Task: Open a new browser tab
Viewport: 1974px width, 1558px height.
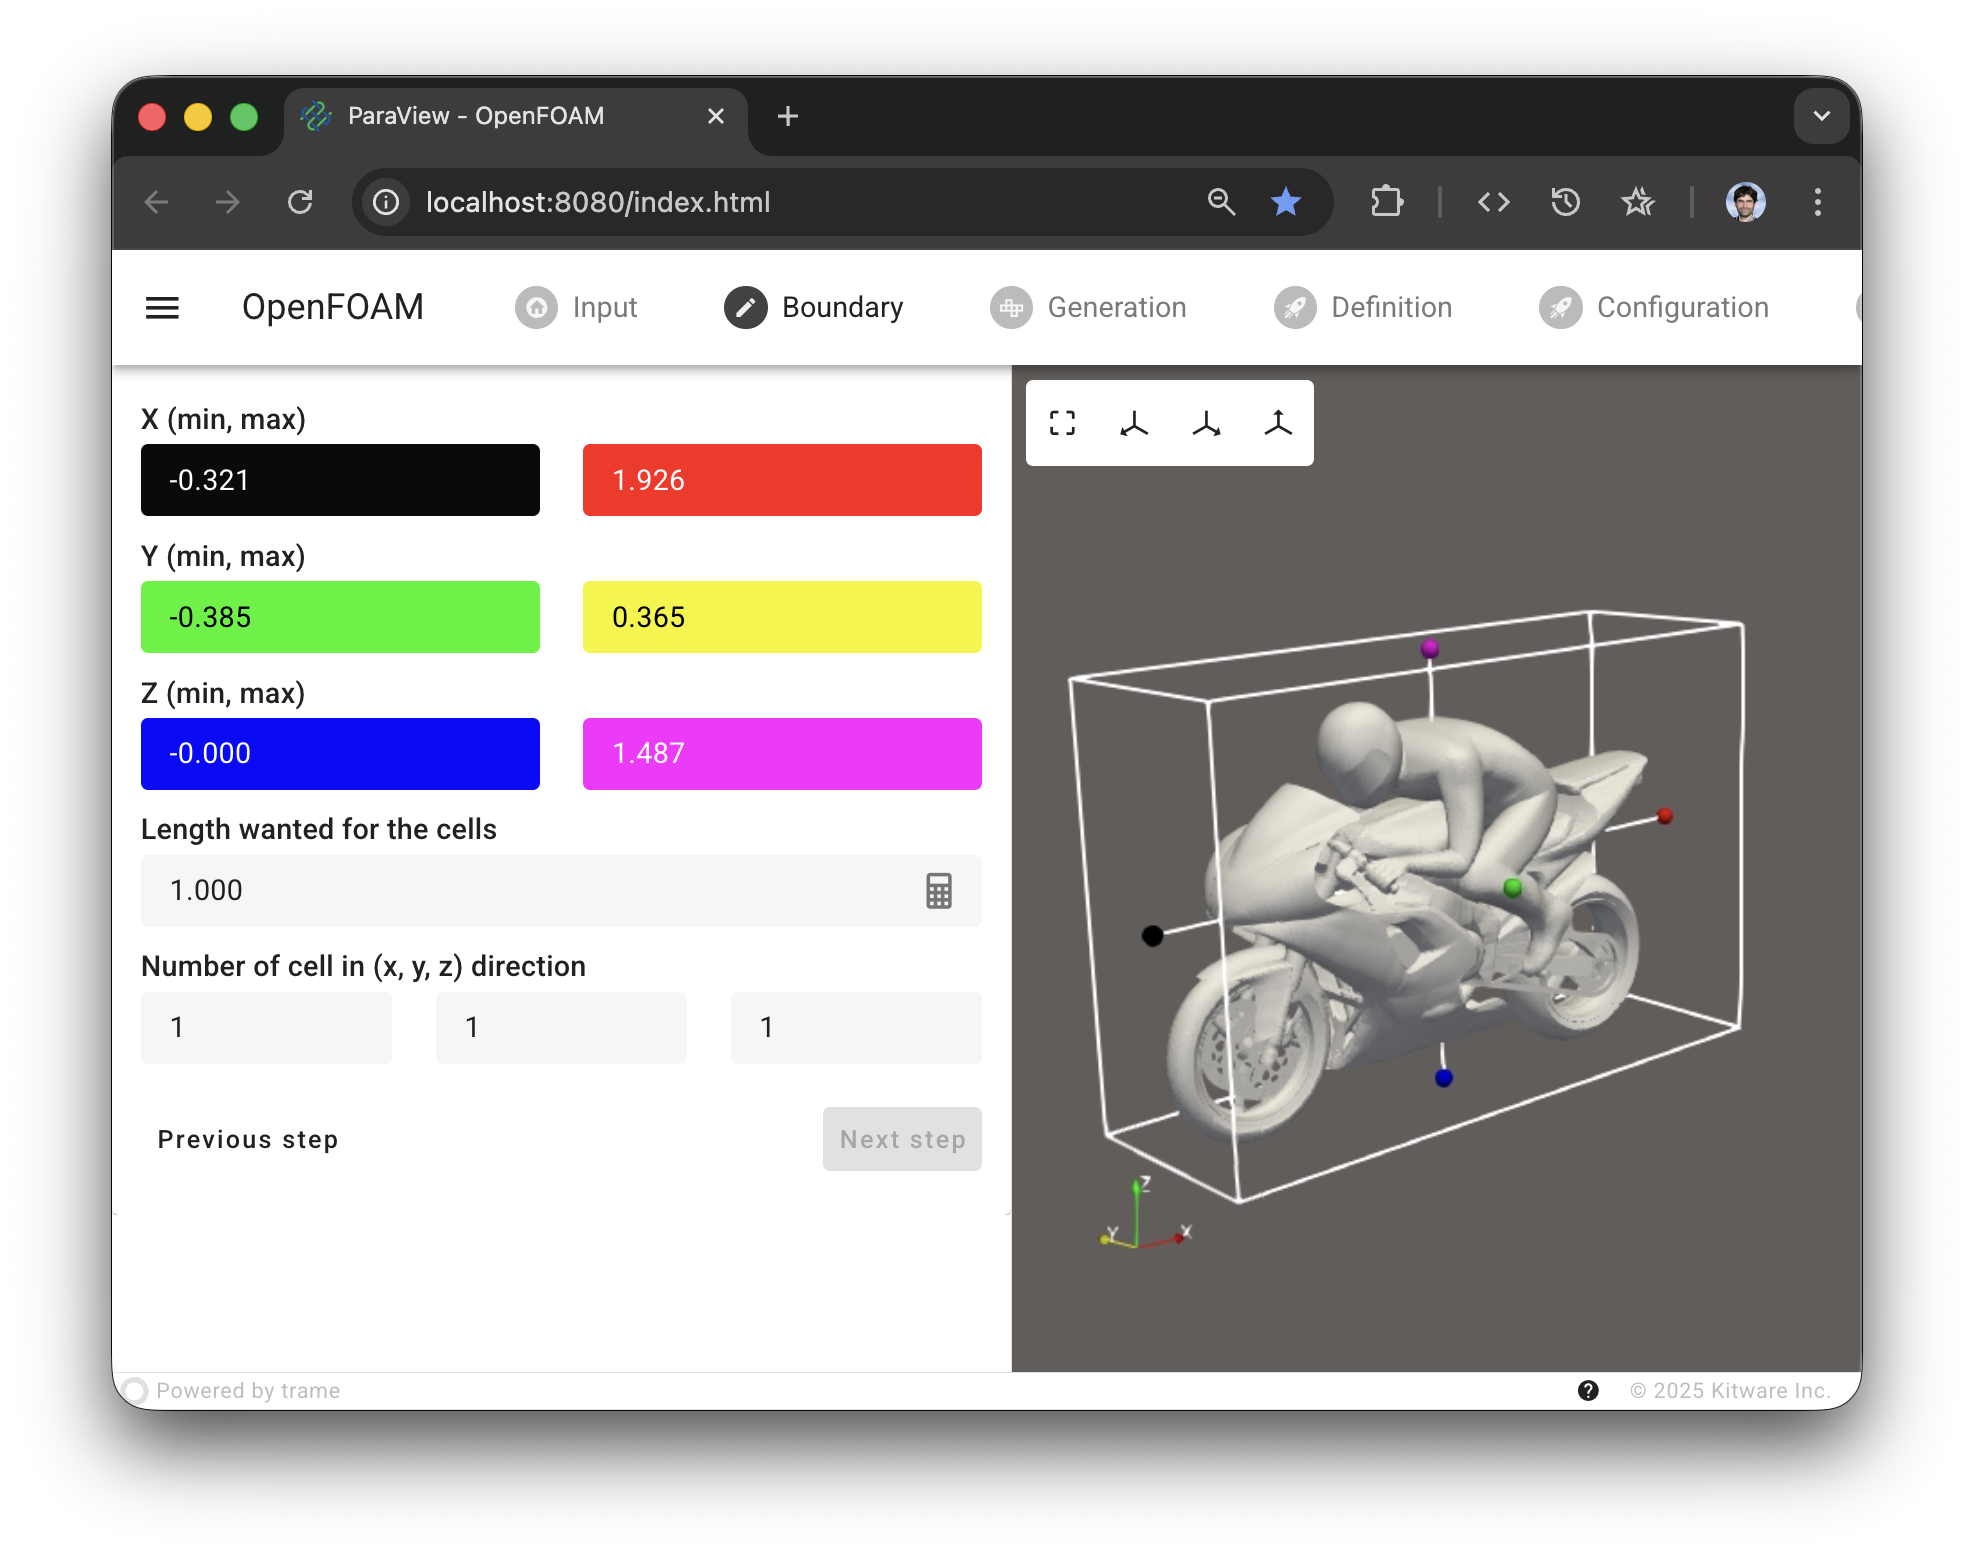Action: [x=788, y=116]
